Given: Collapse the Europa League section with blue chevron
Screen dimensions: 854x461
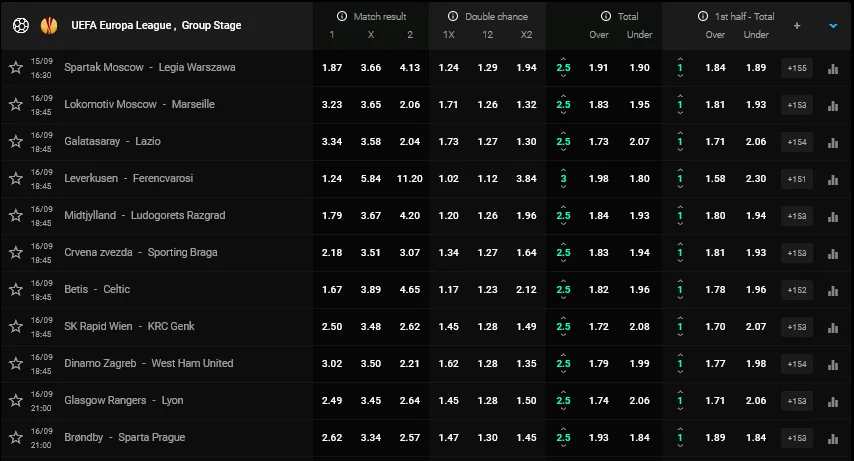Looking at the screenshot, I should pos(832,26).
